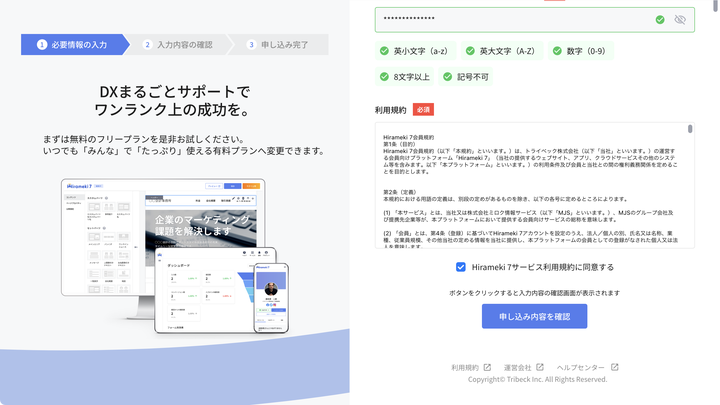
Task: Click the 記号不可 requirement chip
Action: 466,77
